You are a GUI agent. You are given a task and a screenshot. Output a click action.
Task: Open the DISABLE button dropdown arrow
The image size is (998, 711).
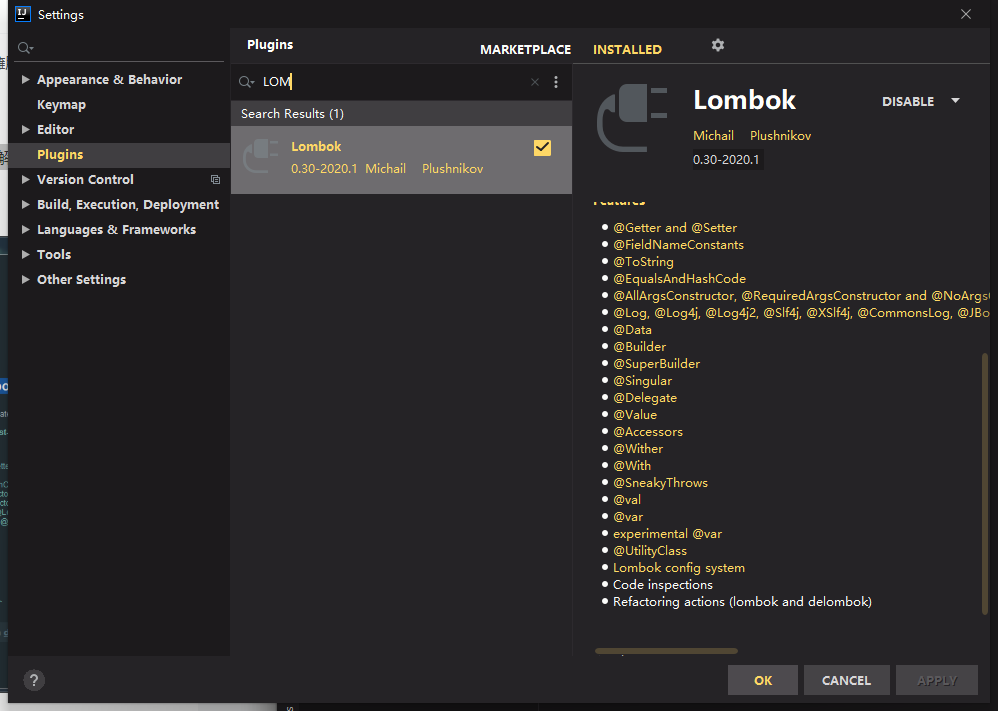(x=955, y=101)
